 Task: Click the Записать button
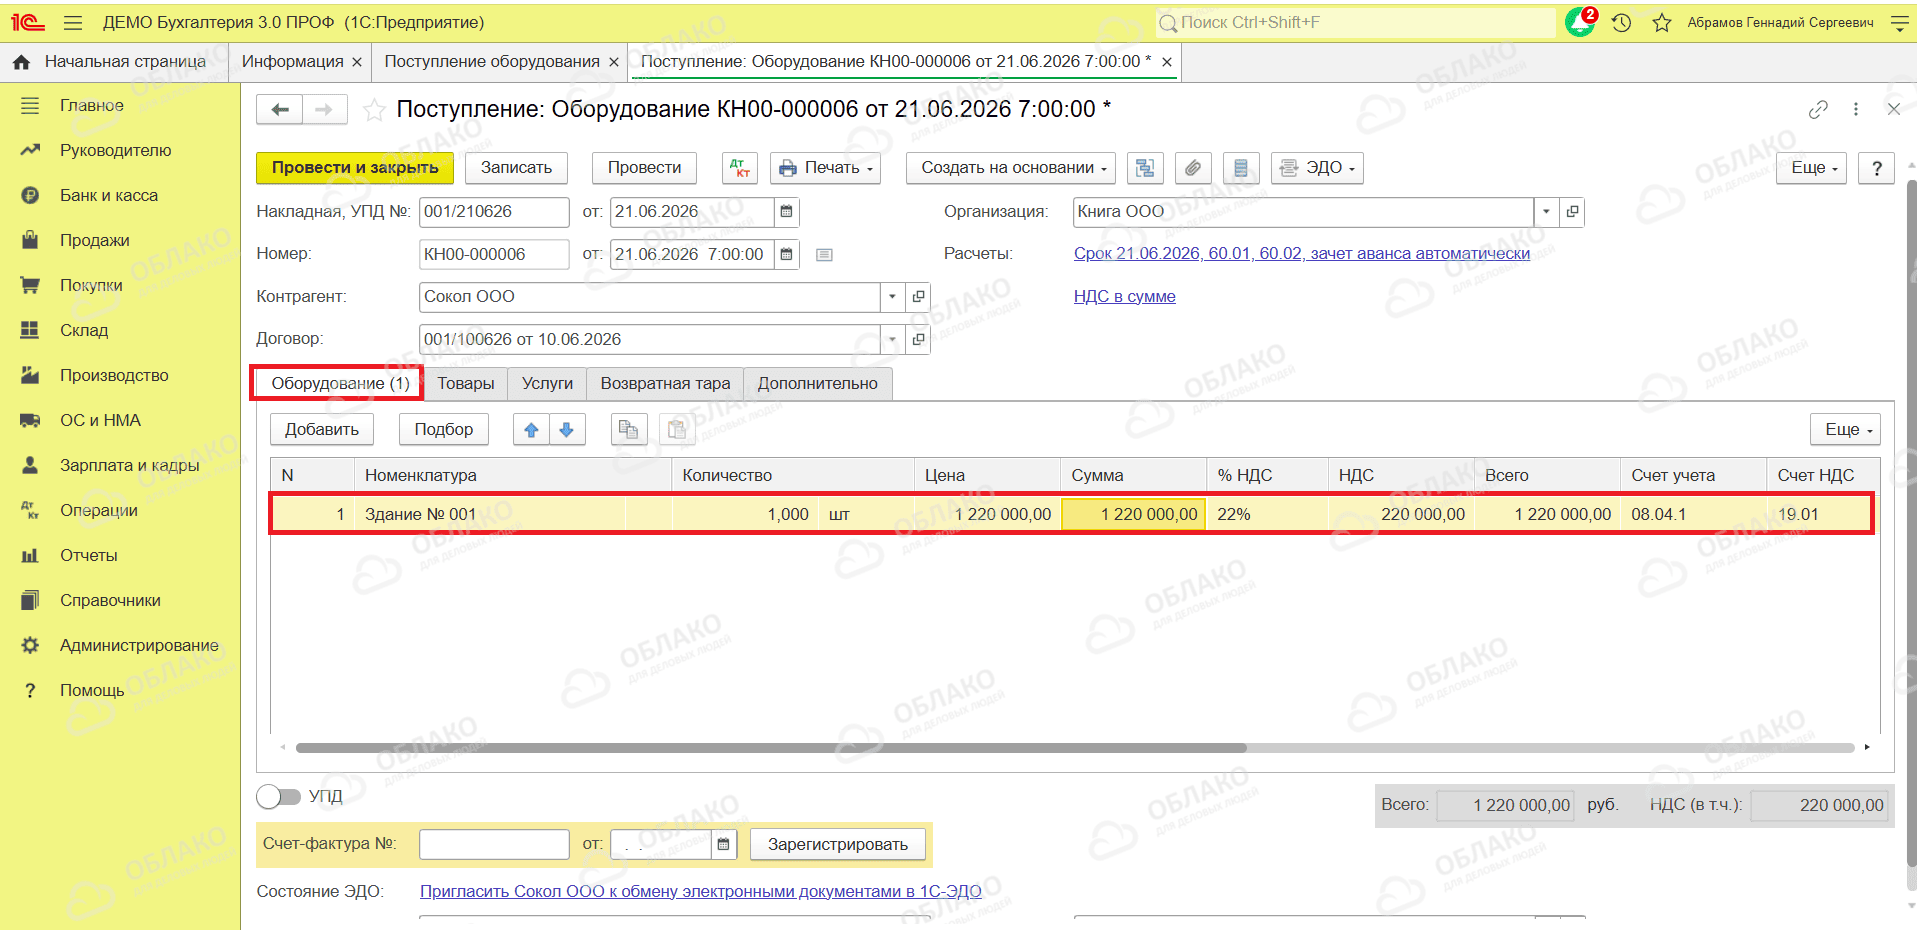tap(516, 168)
